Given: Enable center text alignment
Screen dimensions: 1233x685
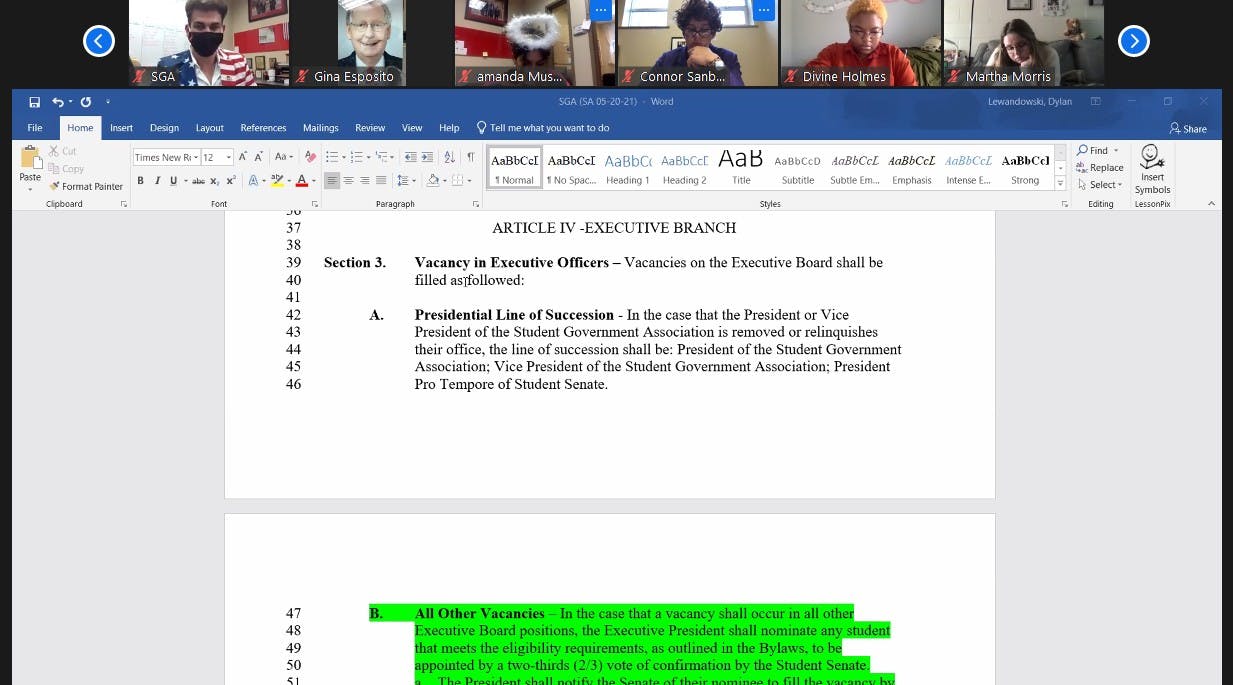Looking at the screenshot, I should point(347,181).
